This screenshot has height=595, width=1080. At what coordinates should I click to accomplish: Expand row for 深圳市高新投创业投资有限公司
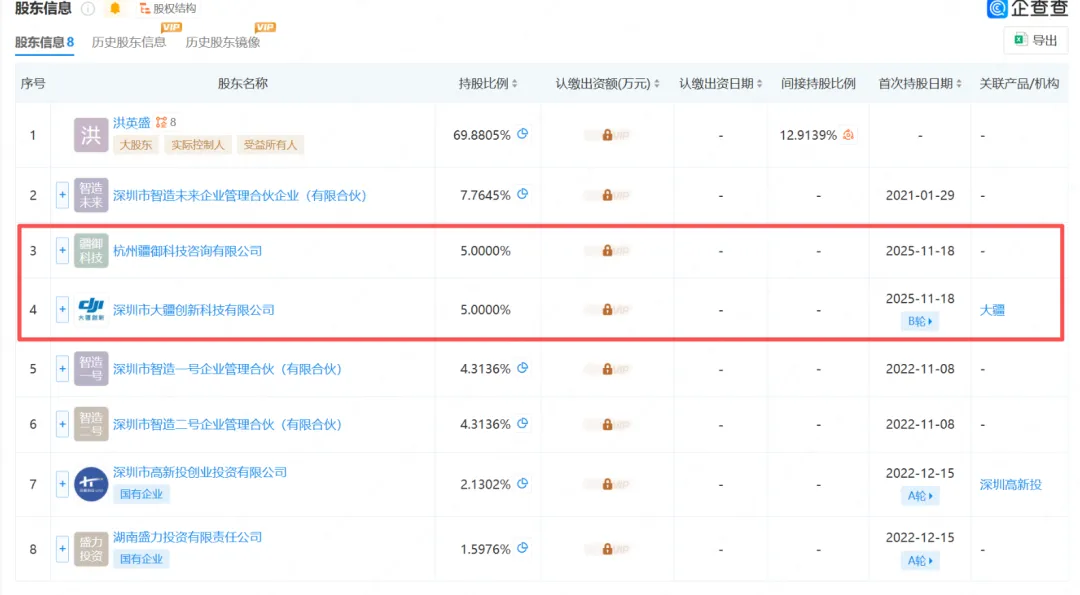62,484
